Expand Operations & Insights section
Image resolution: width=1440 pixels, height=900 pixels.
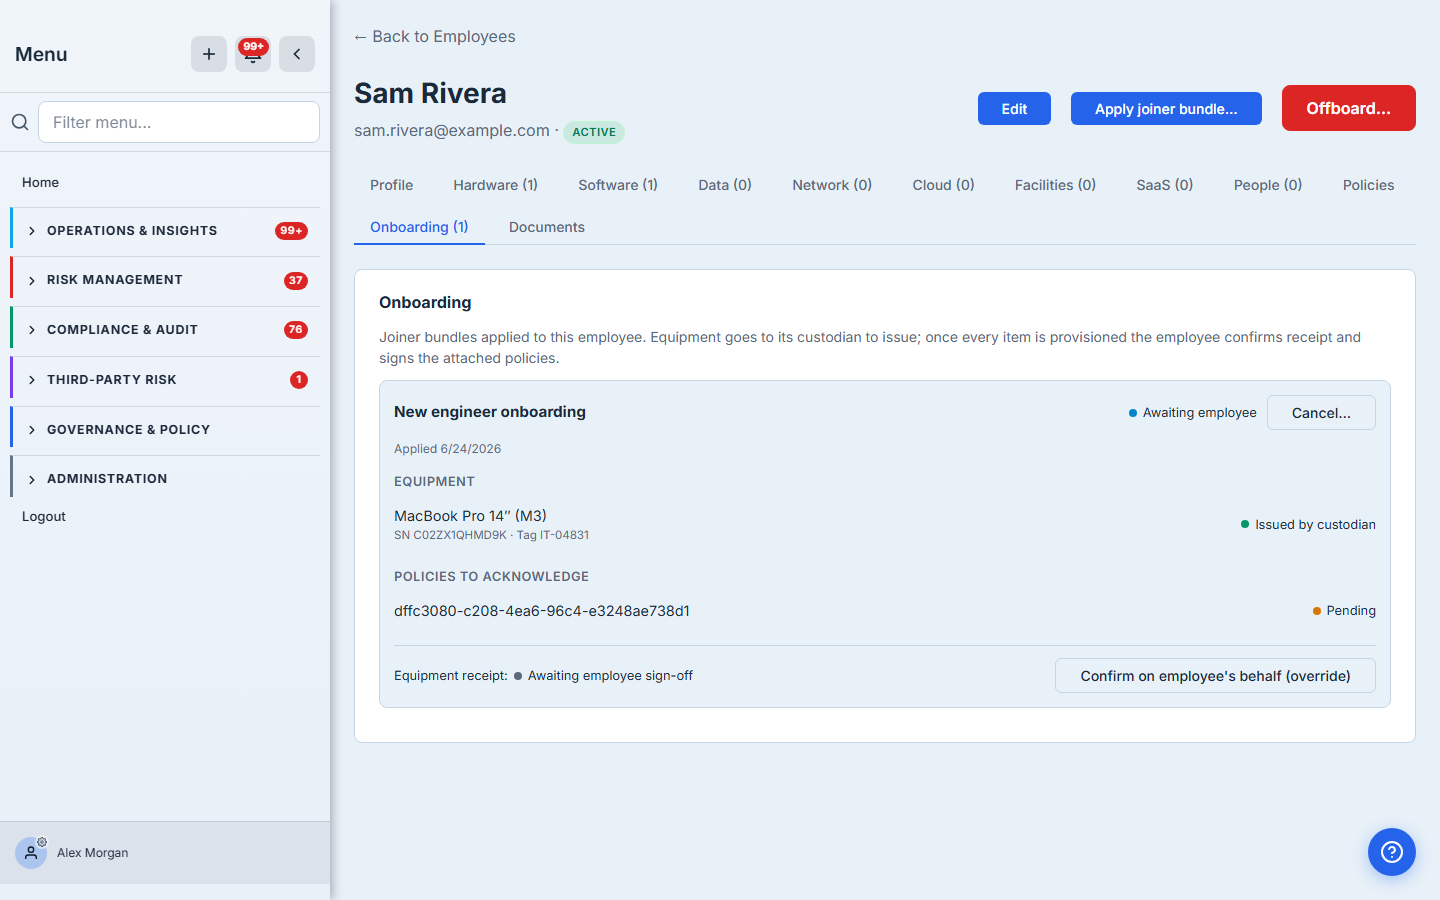(x=165, y=231)
